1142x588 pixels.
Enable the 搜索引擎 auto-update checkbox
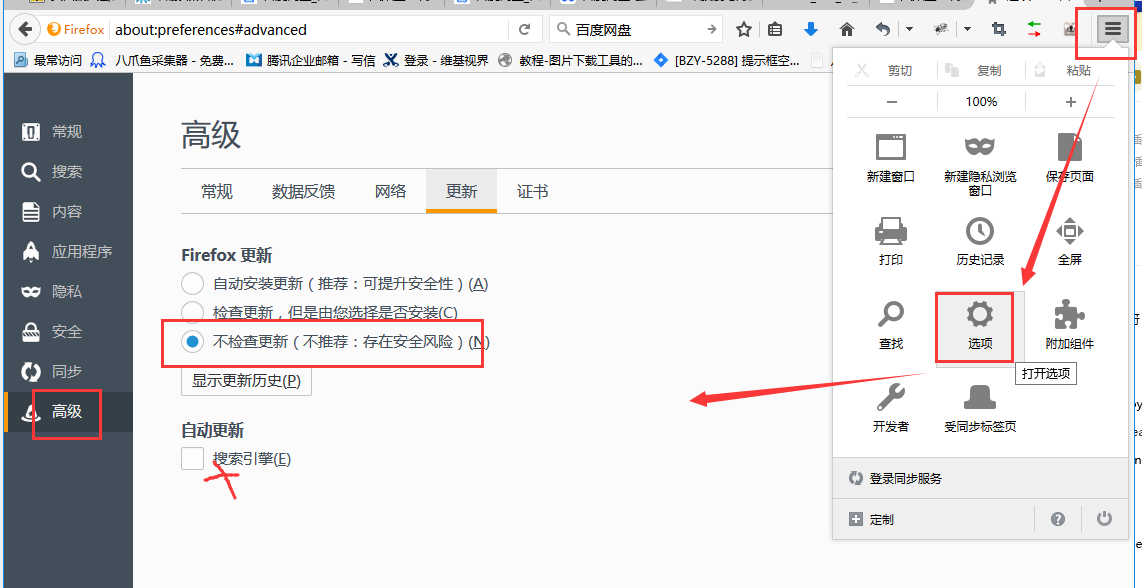point(192,458)
